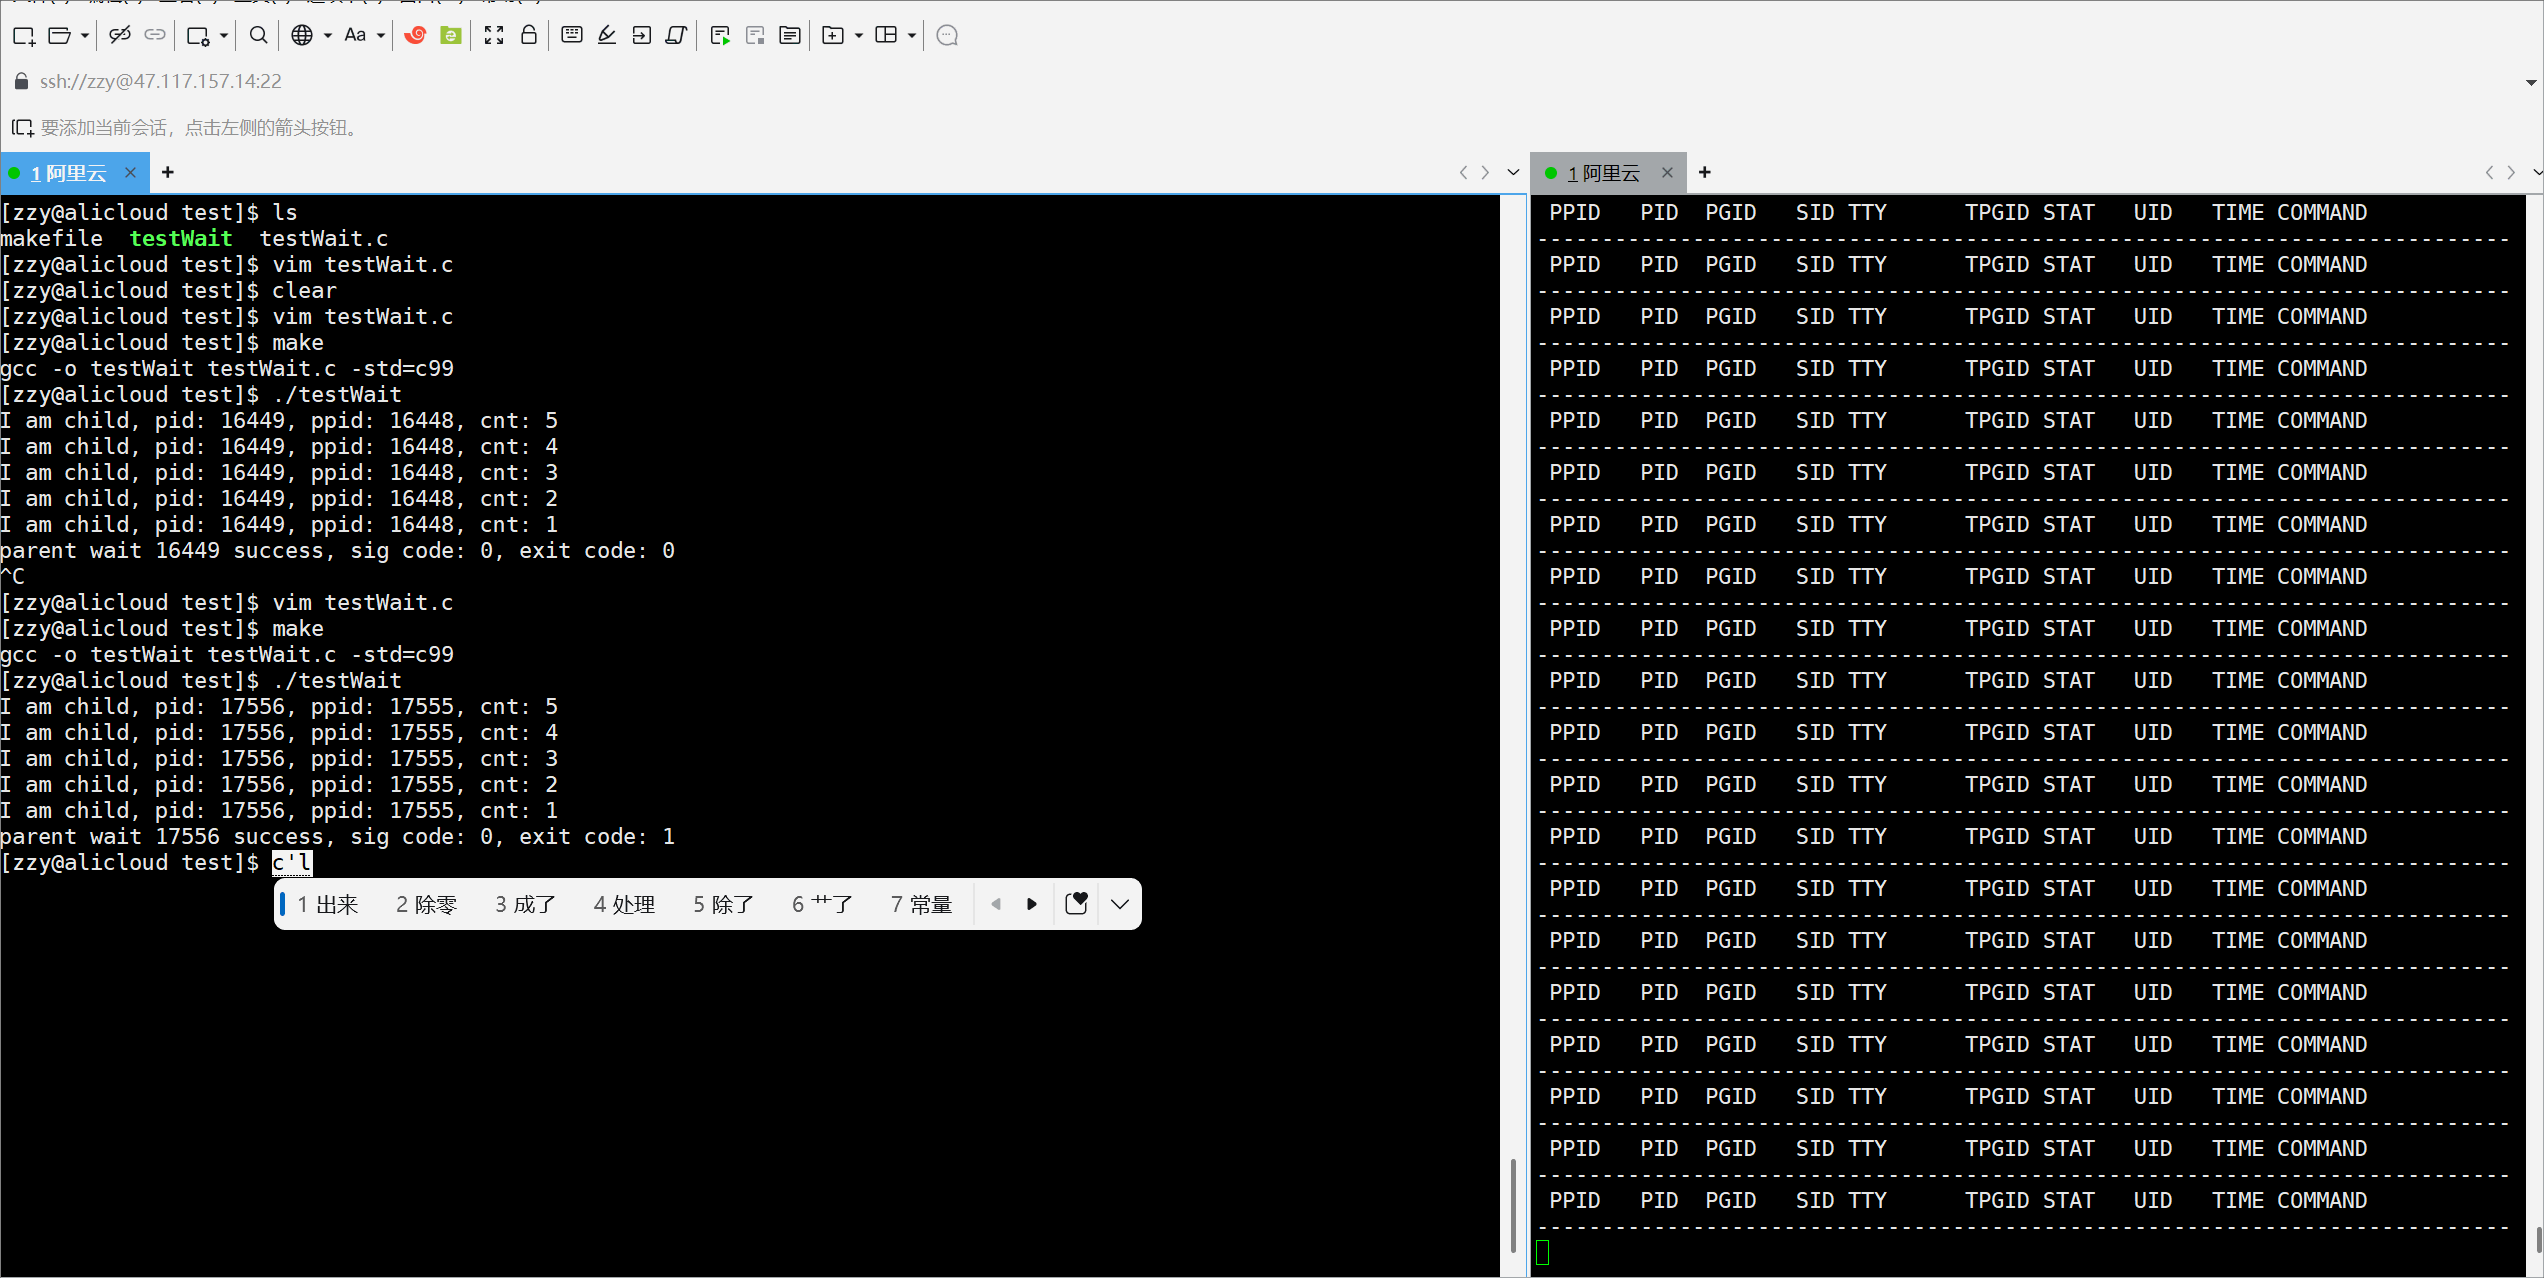Switch to left 阿里云 session tab
Viewport: 2544px width, 1278px height.
pos(68,173)
